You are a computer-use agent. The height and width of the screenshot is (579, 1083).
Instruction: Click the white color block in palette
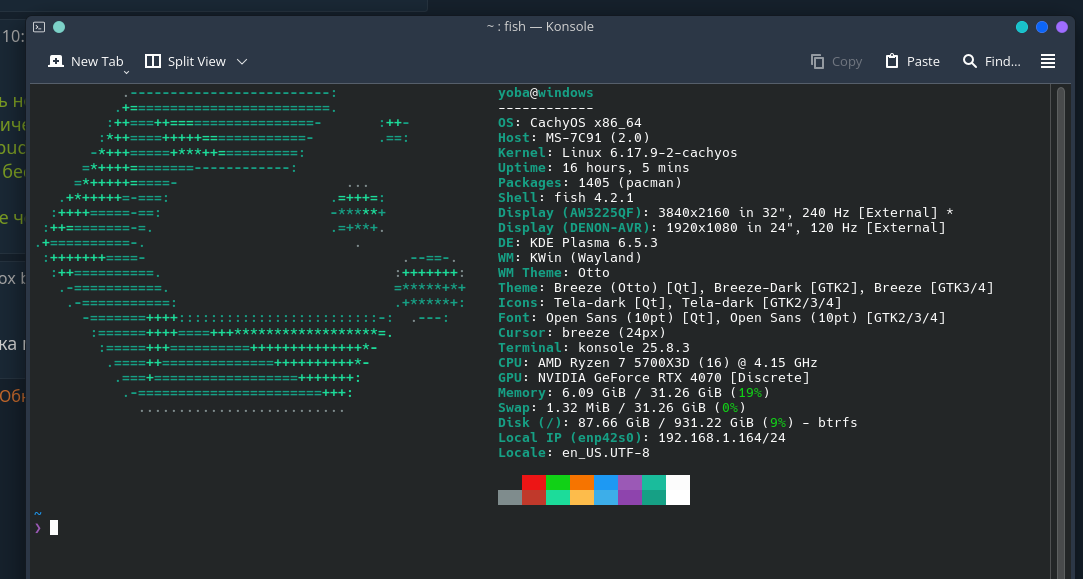[677, 489]
